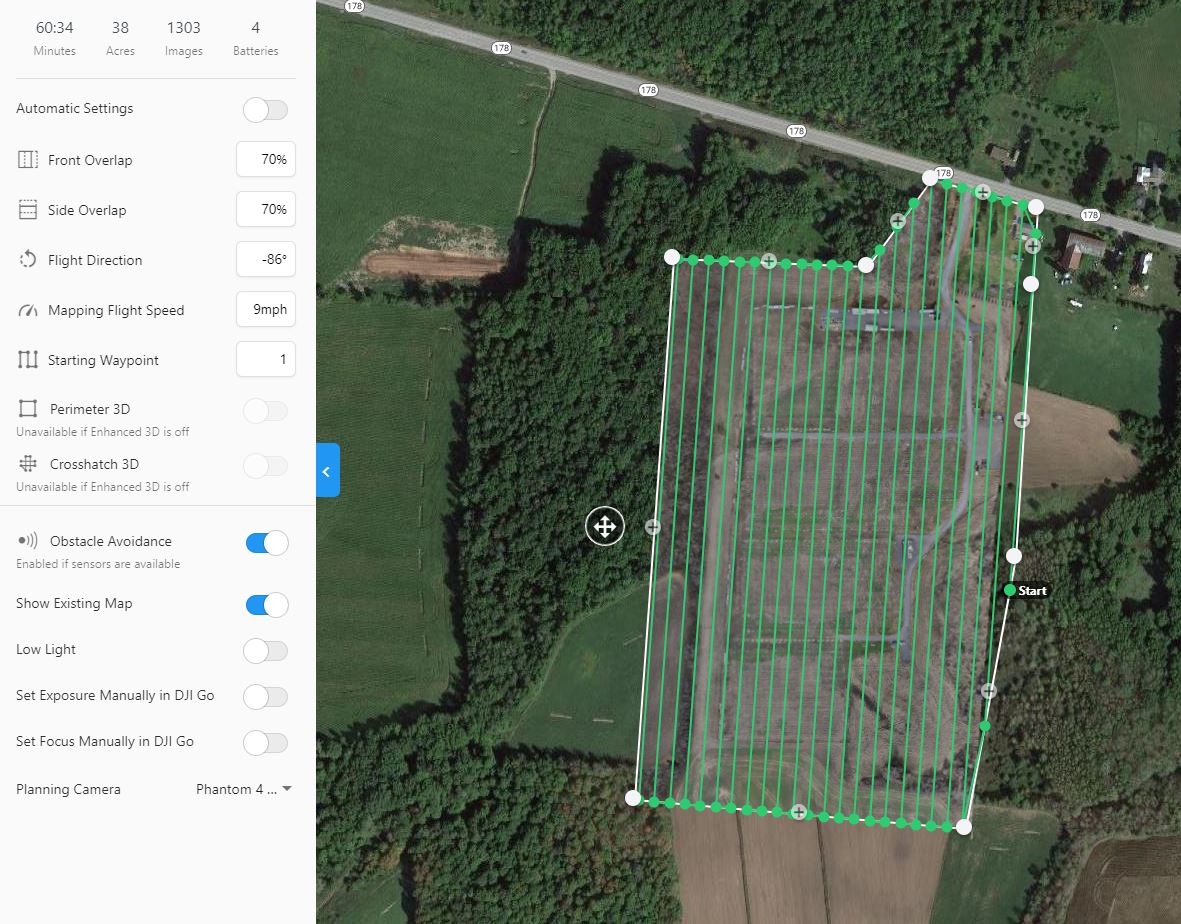Select the top-left white boundary vertex
Screen dimensions: 1181x924
pyautogui.click(x=672, y=257)
